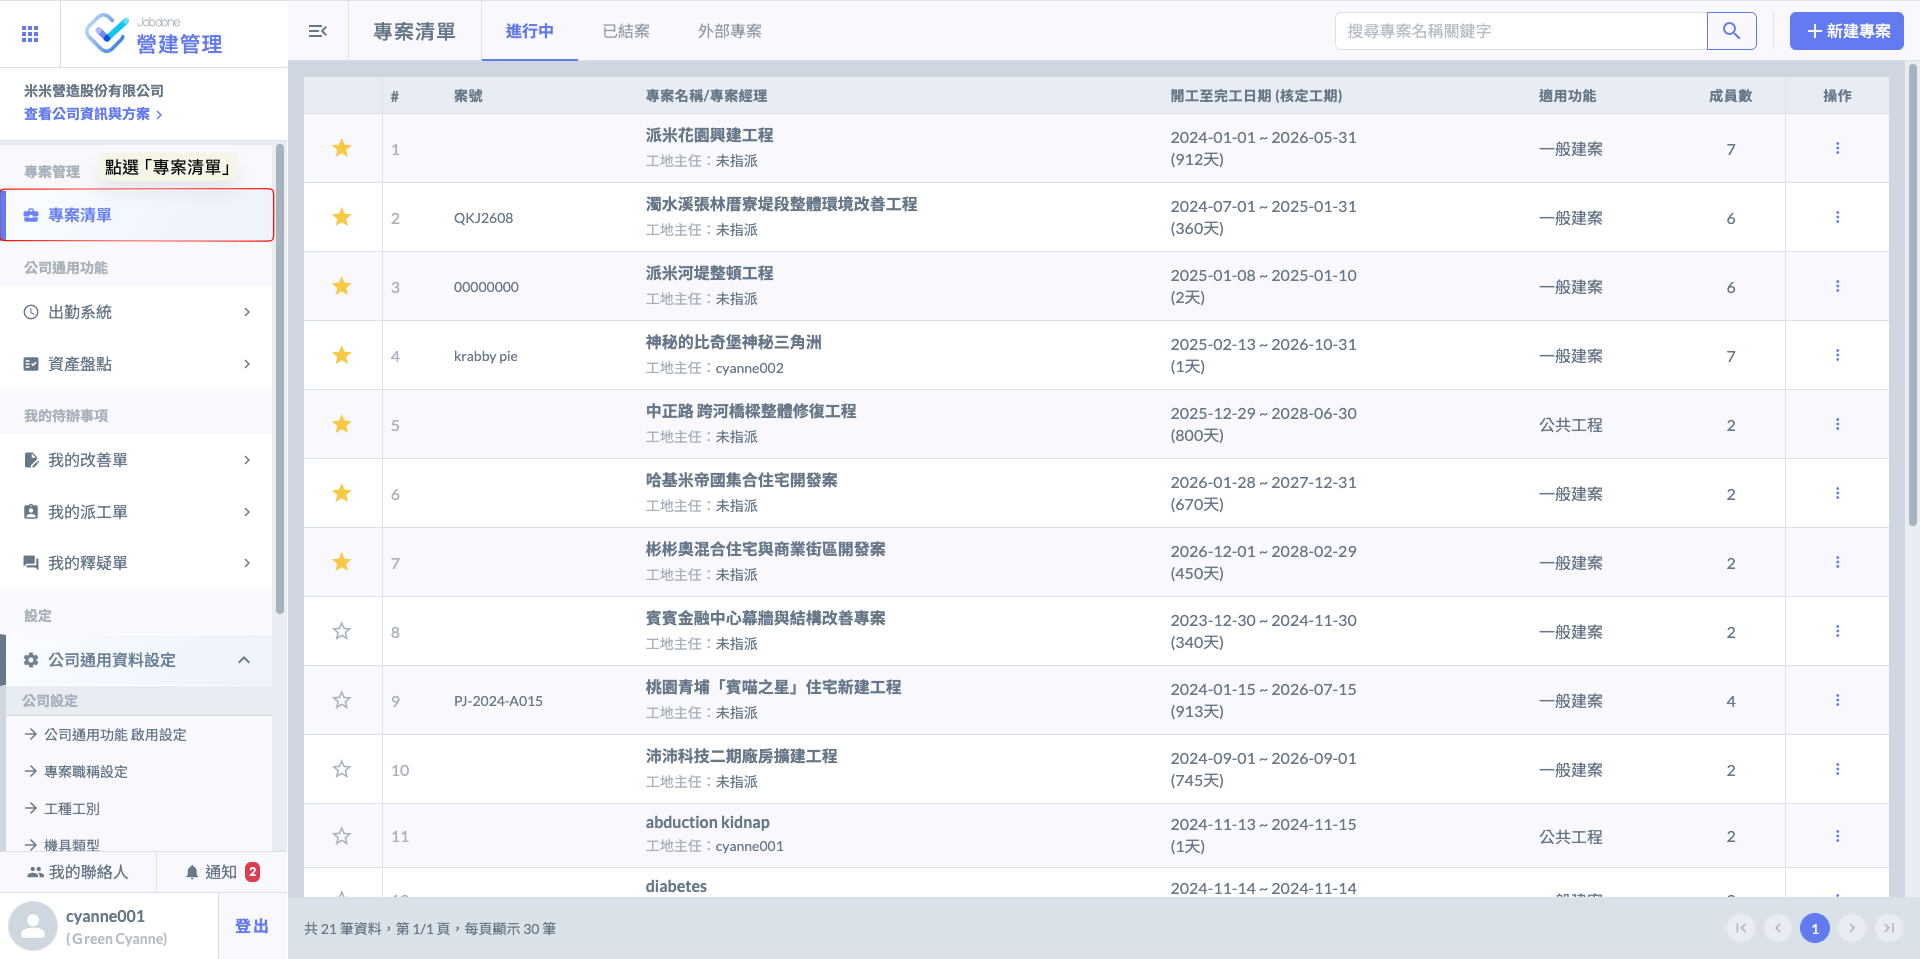Expand the 我的改善單 menu
The image size is (1920, 959).
pyautogui.click(x=137, y=460)
